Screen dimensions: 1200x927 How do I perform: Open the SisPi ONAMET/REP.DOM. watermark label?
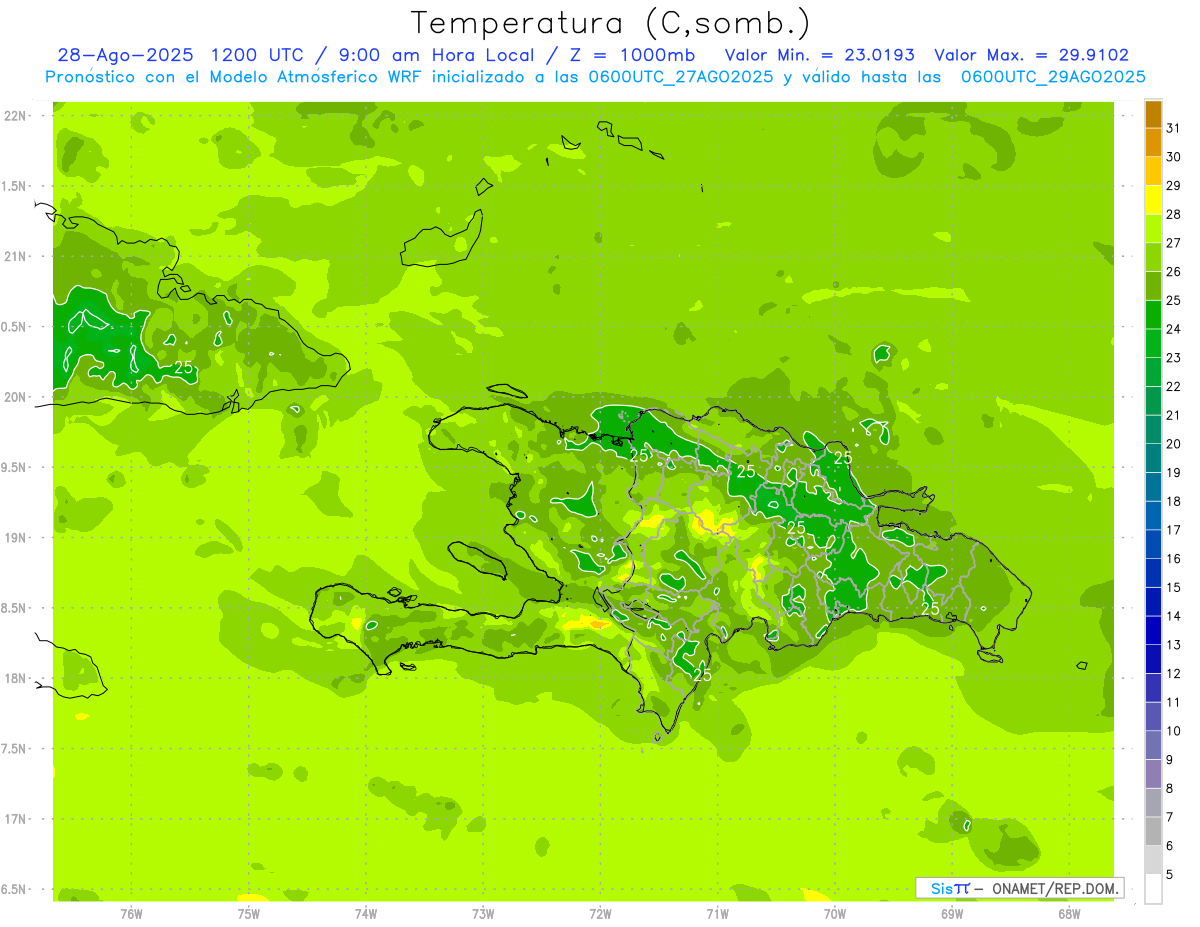(1019, 888)
